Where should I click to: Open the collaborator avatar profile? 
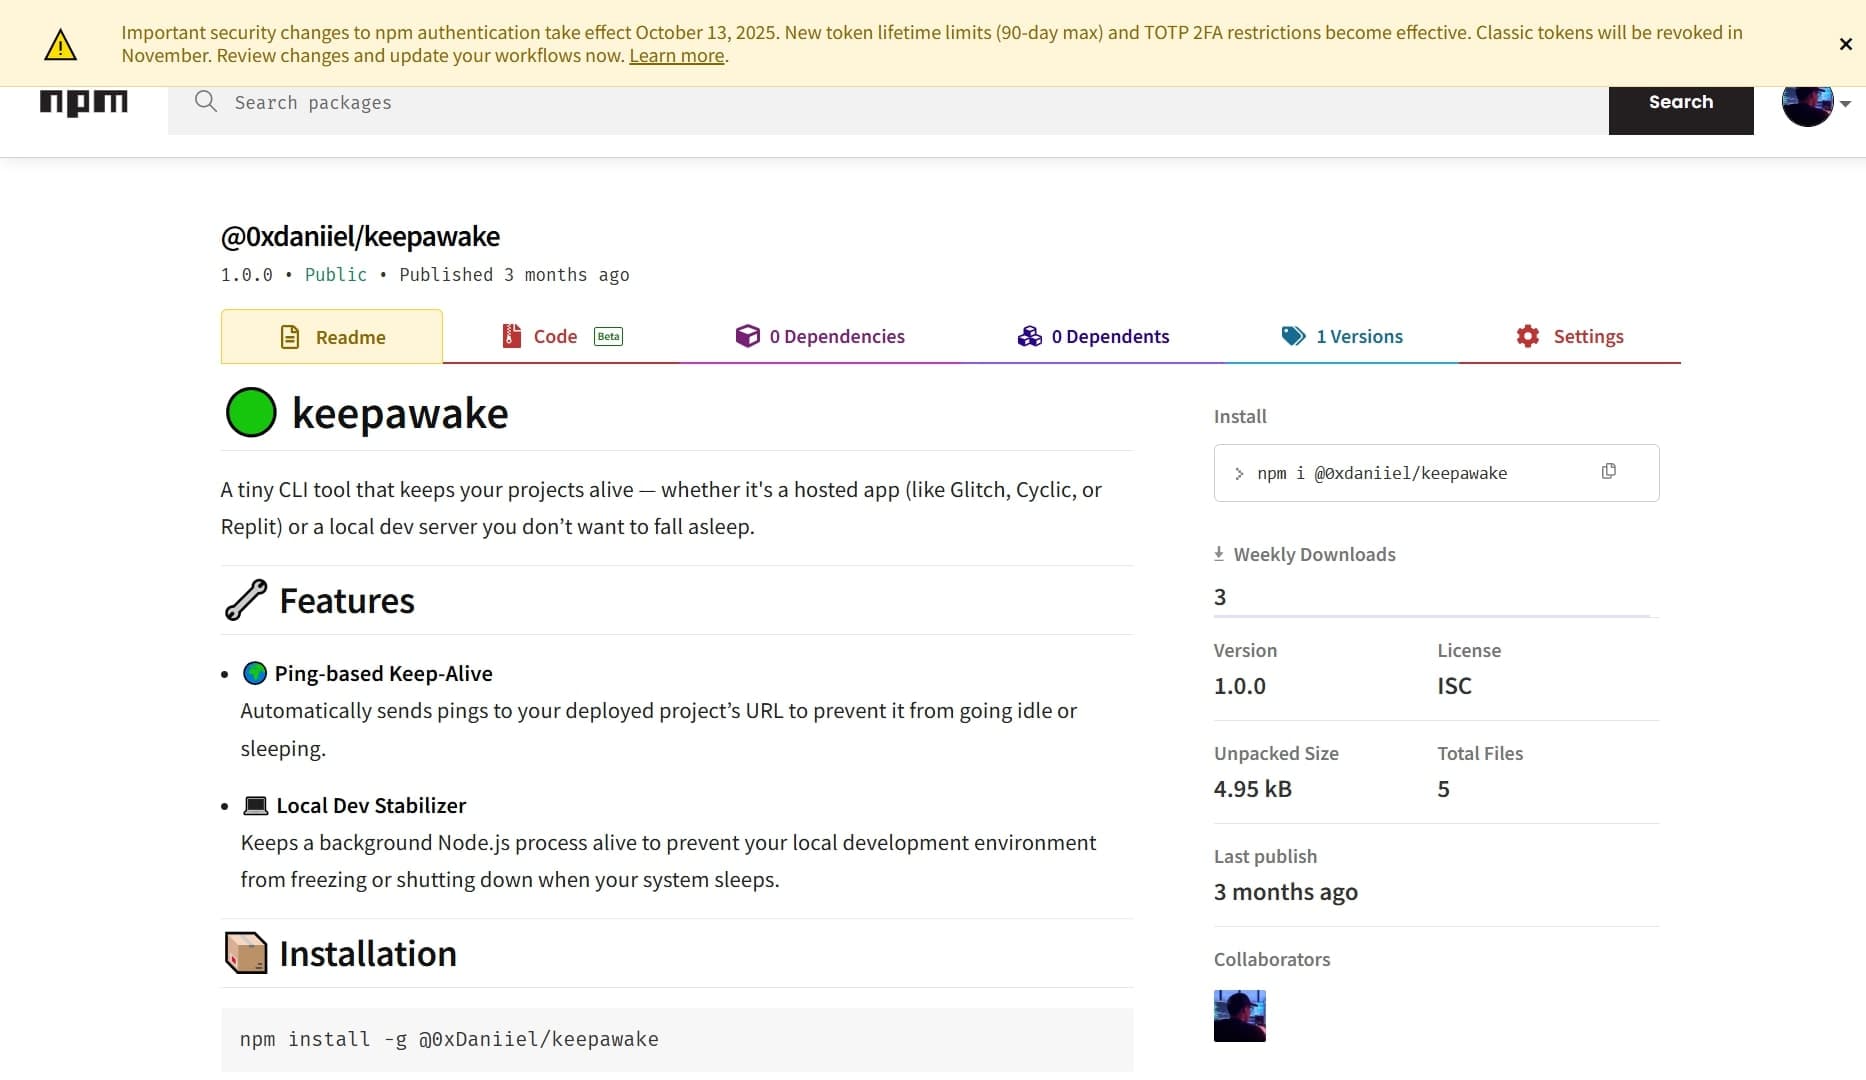click(1239, 1016)
